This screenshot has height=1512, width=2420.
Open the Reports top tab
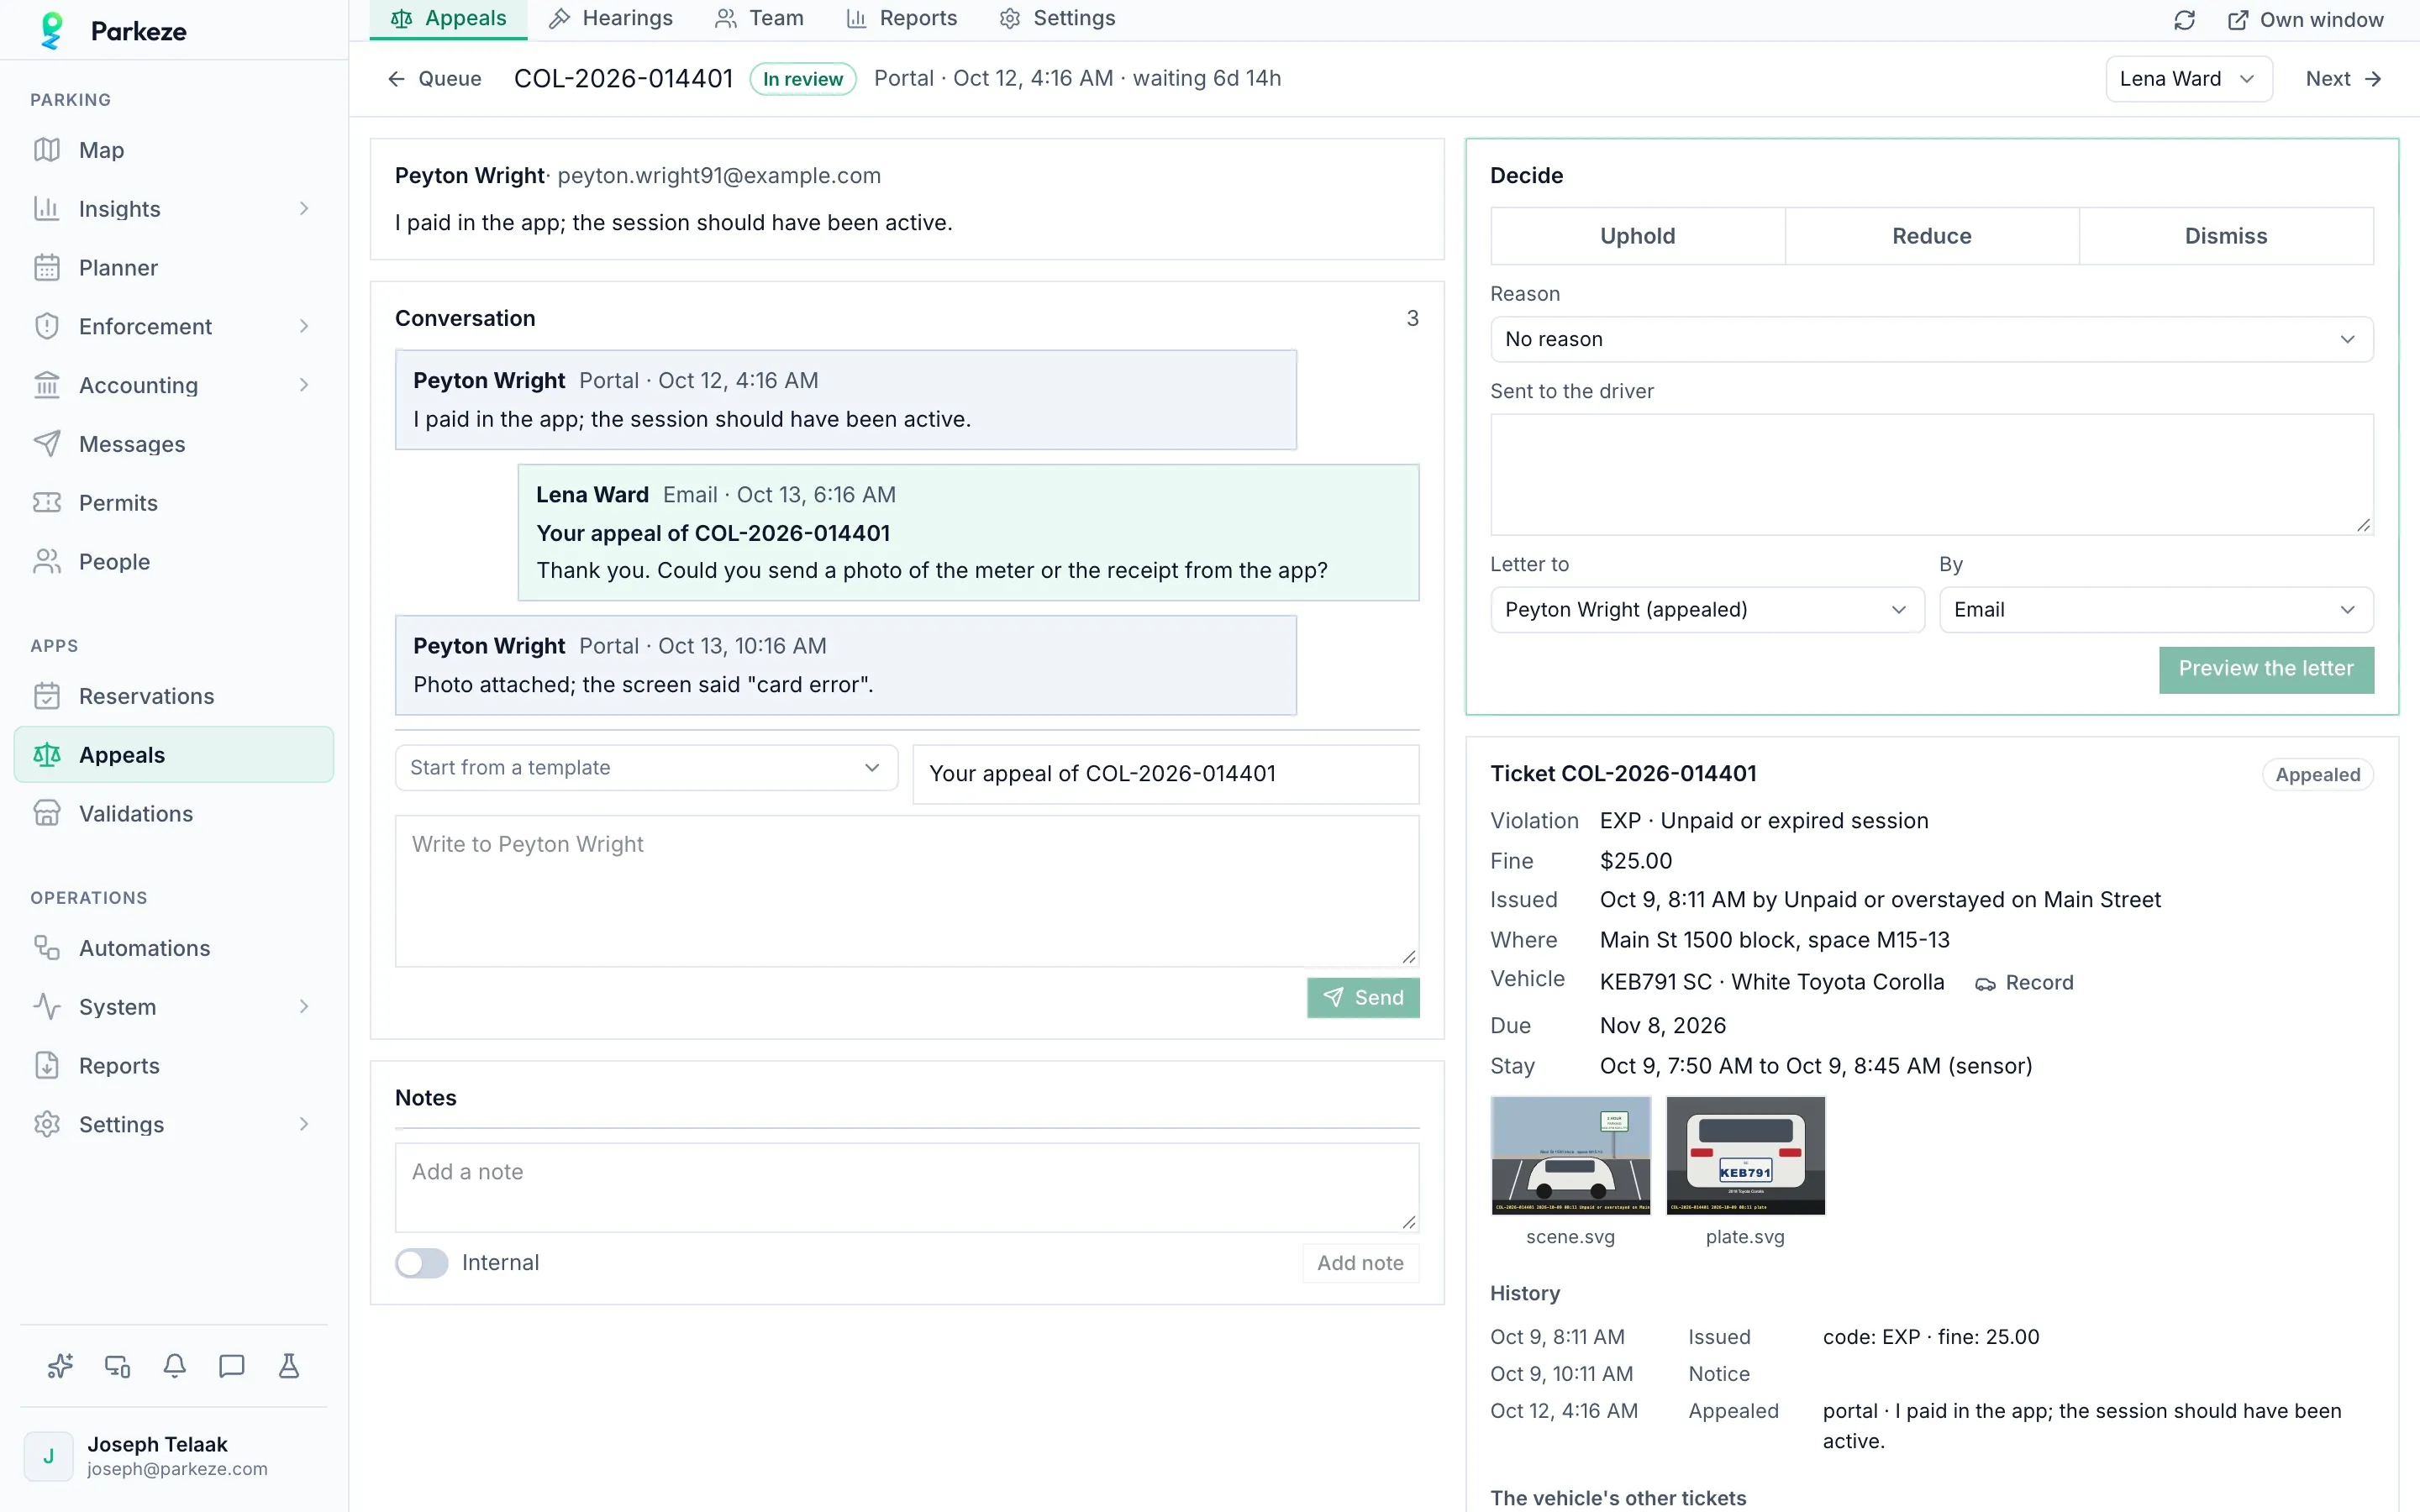point(901,19)
